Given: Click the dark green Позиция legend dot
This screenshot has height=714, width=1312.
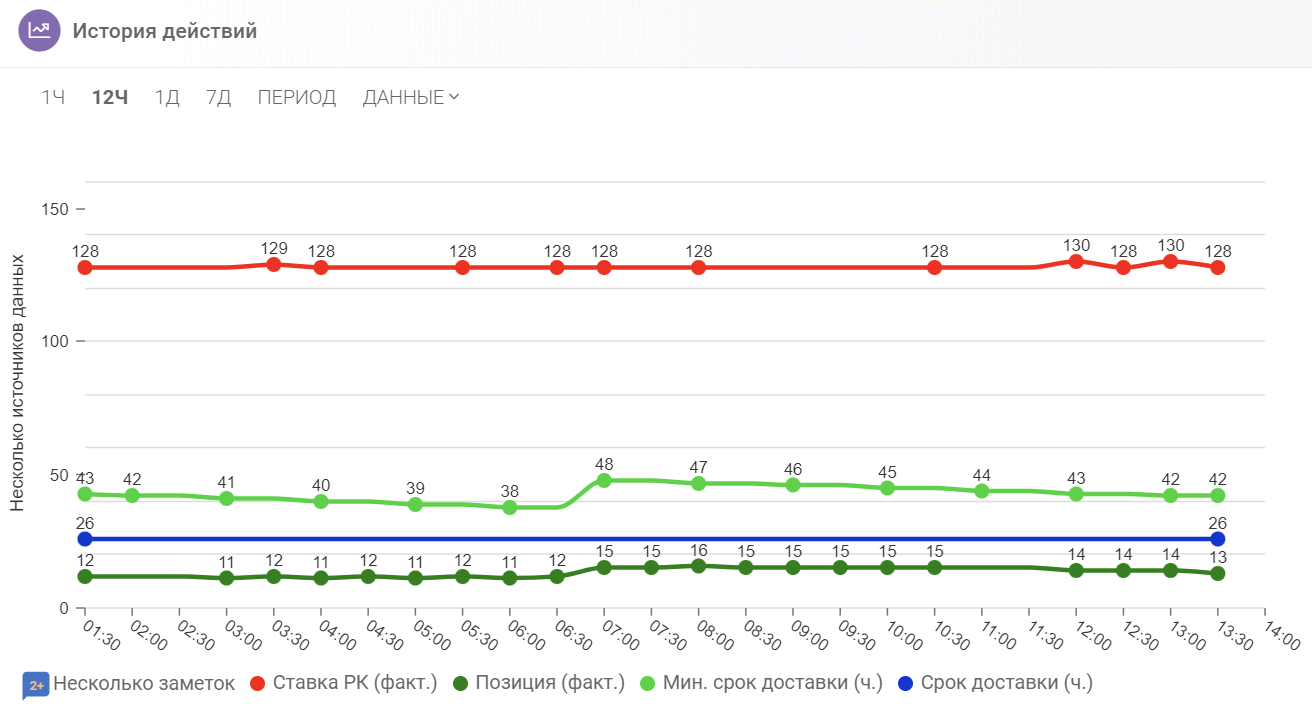Looking at the screenshot, I should (460, 684).
